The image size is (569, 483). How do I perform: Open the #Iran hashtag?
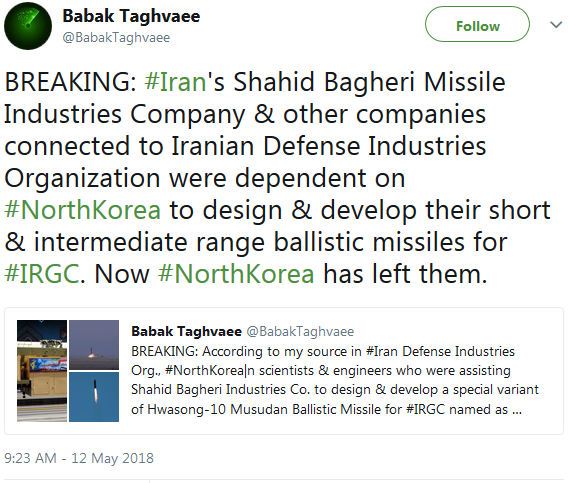click(175, 82)
